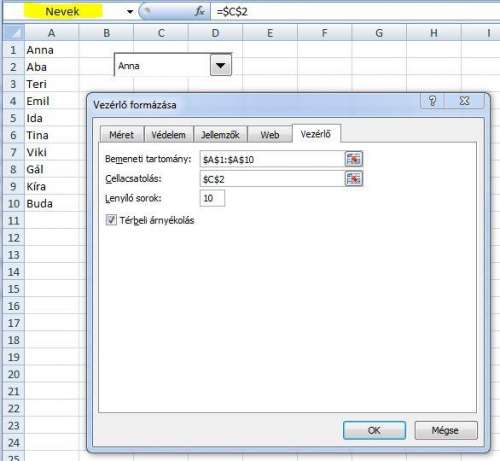Viewport: 500px width, 461px height.
Task: Select the Vezérlő tab
Action: click(x=316, y=134)
